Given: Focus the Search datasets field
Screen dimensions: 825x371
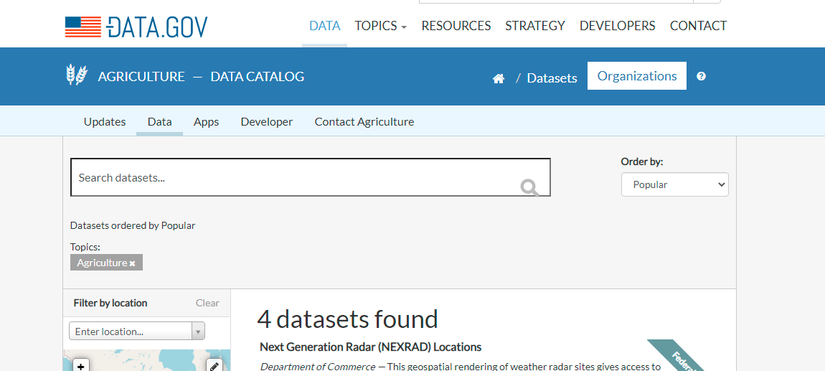Looking at the screenshot, I should pyautogui.click(x=310, y=177).
